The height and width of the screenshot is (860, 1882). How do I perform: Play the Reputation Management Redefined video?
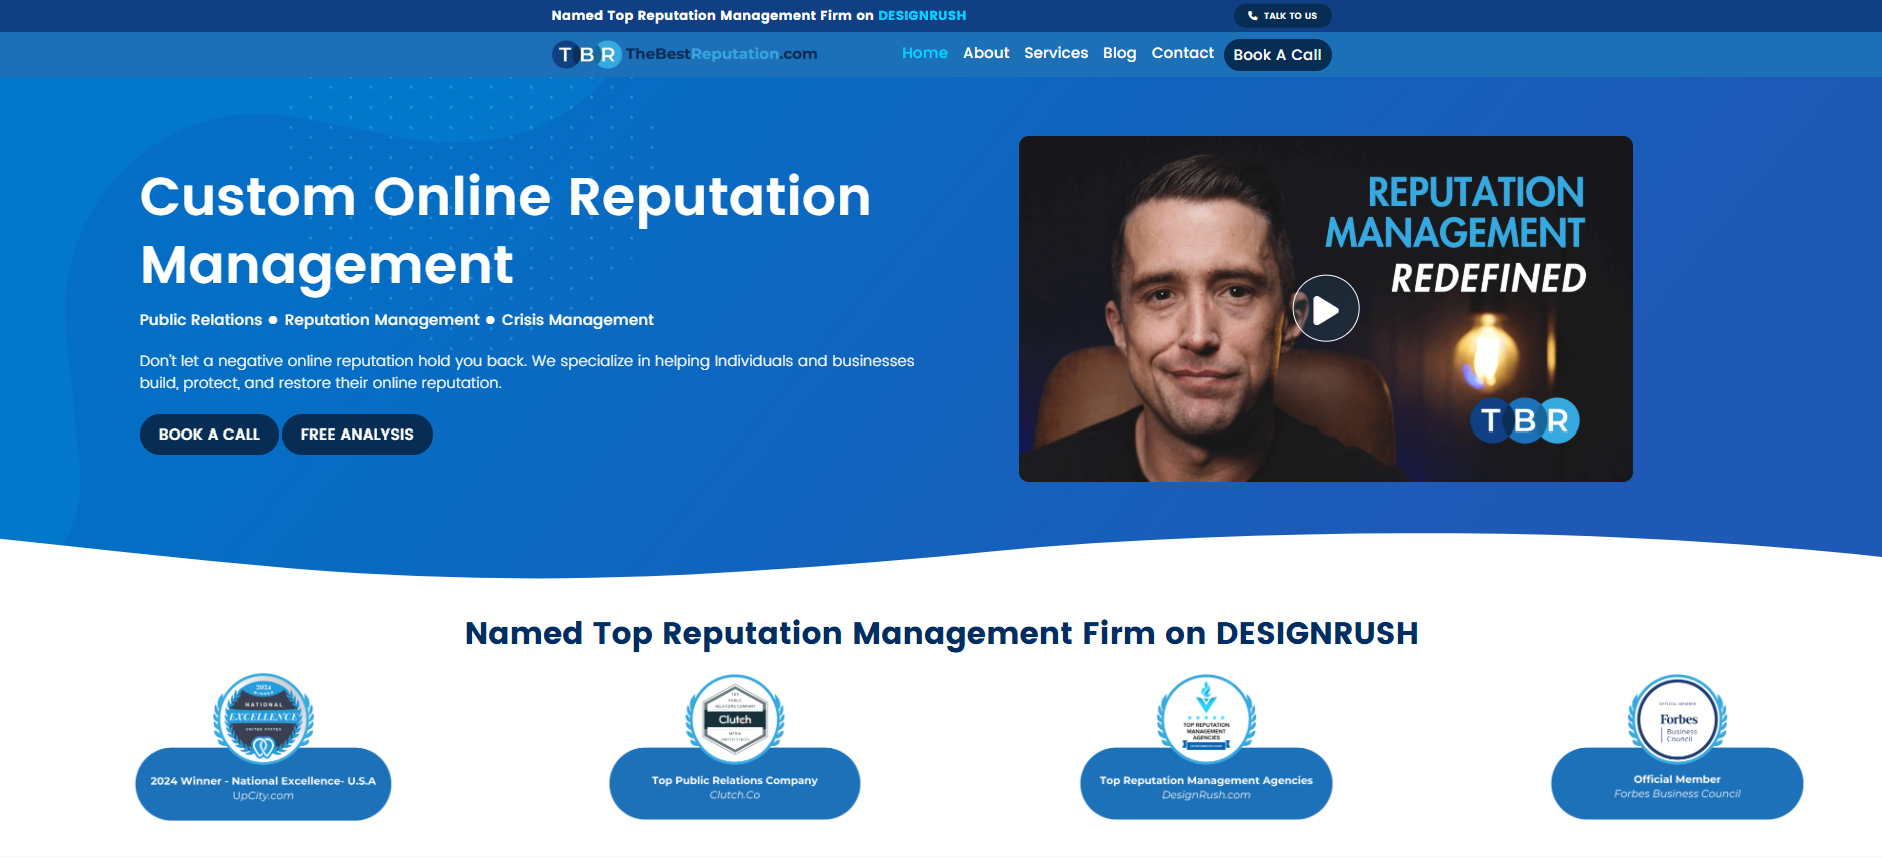pyautogui.click(x=1326, y=309)
